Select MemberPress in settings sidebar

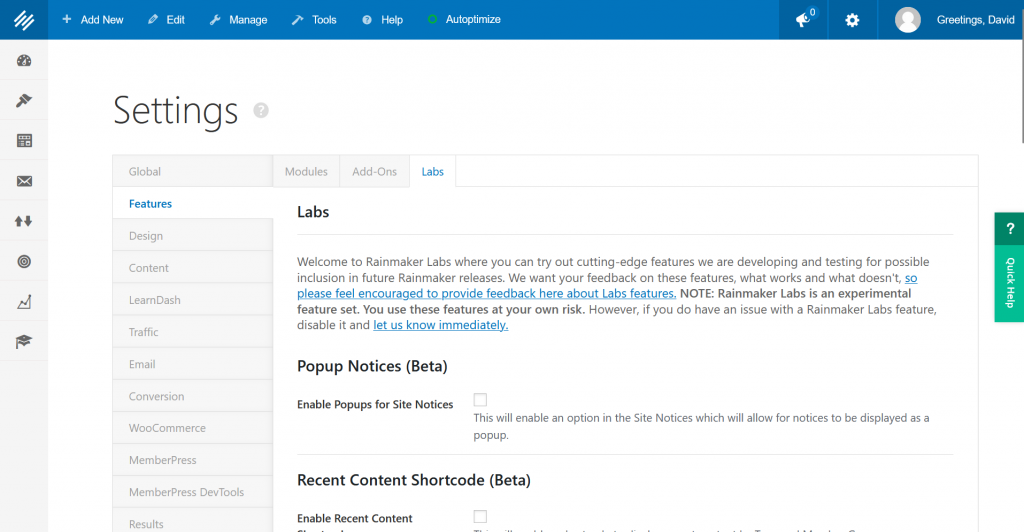pyautogui.click(x=193, y=460)
